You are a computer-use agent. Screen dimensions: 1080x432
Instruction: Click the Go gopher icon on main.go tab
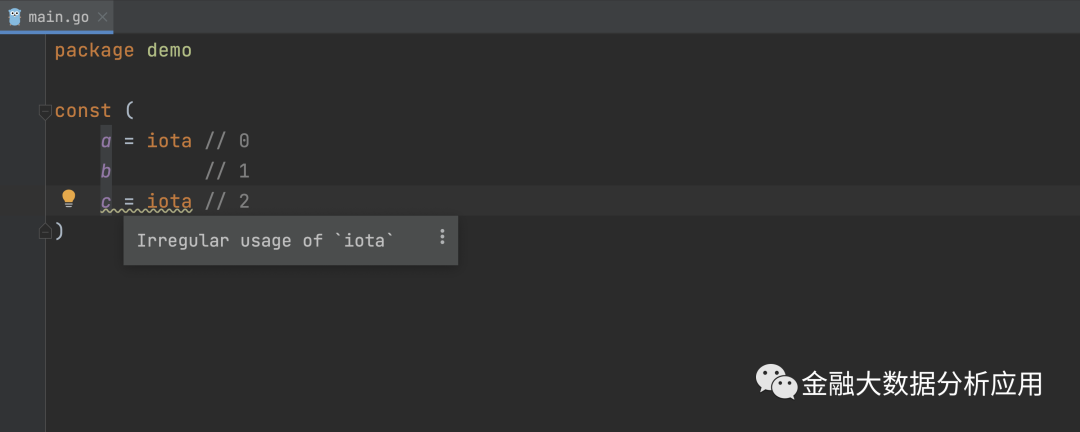coord(15,17)
